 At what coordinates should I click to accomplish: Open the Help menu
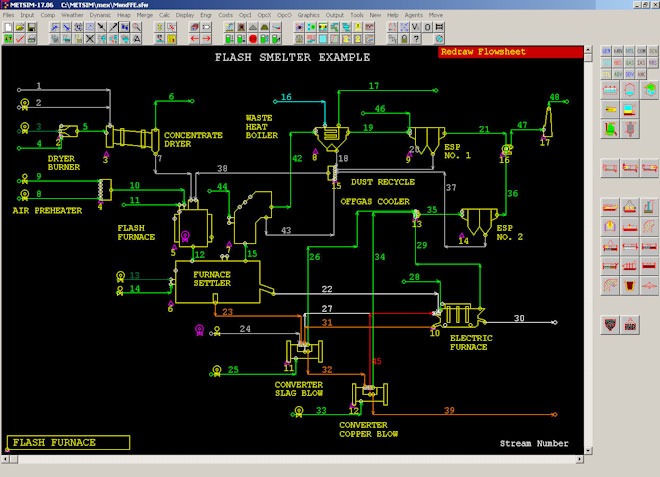(x=393, y=15)
